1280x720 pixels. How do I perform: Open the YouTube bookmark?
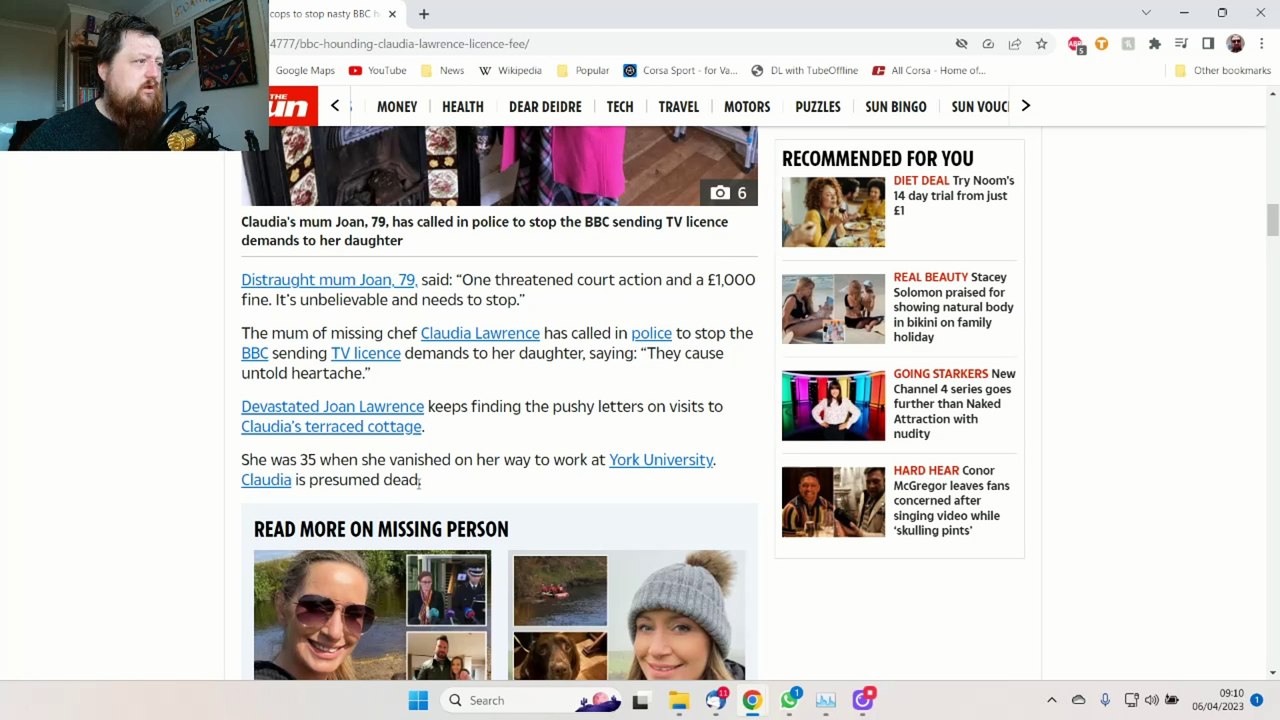pyautogui.click(x=377, y=70)
